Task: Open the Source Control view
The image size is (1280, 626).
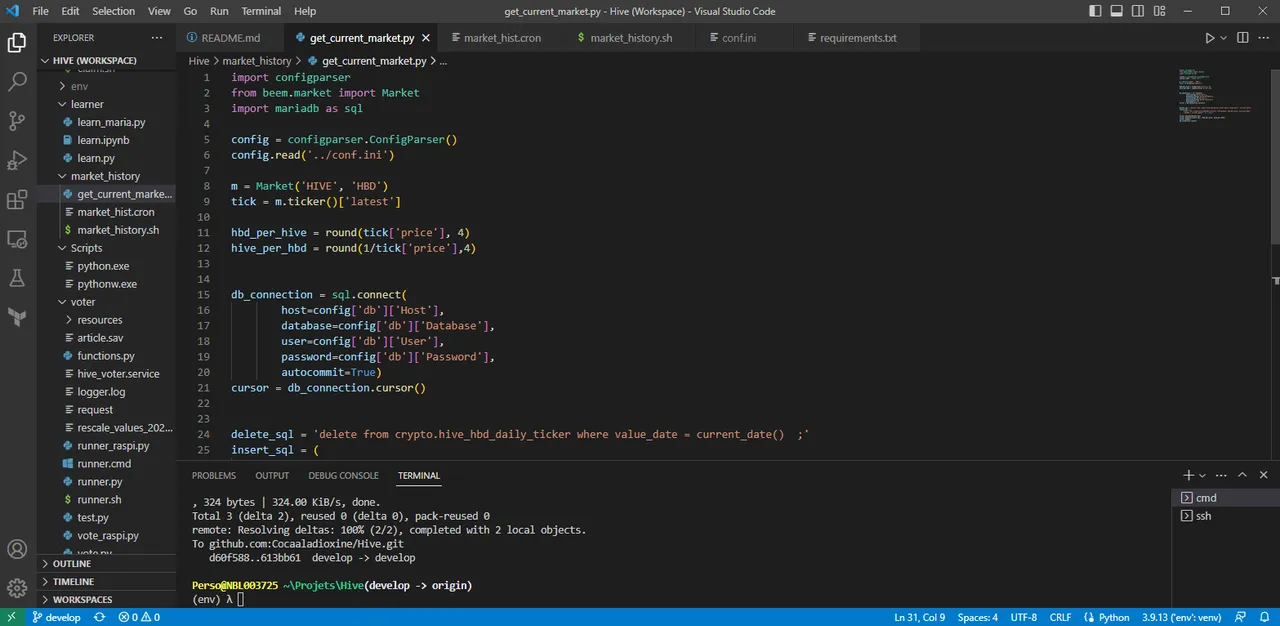Action: click(17, 121)
